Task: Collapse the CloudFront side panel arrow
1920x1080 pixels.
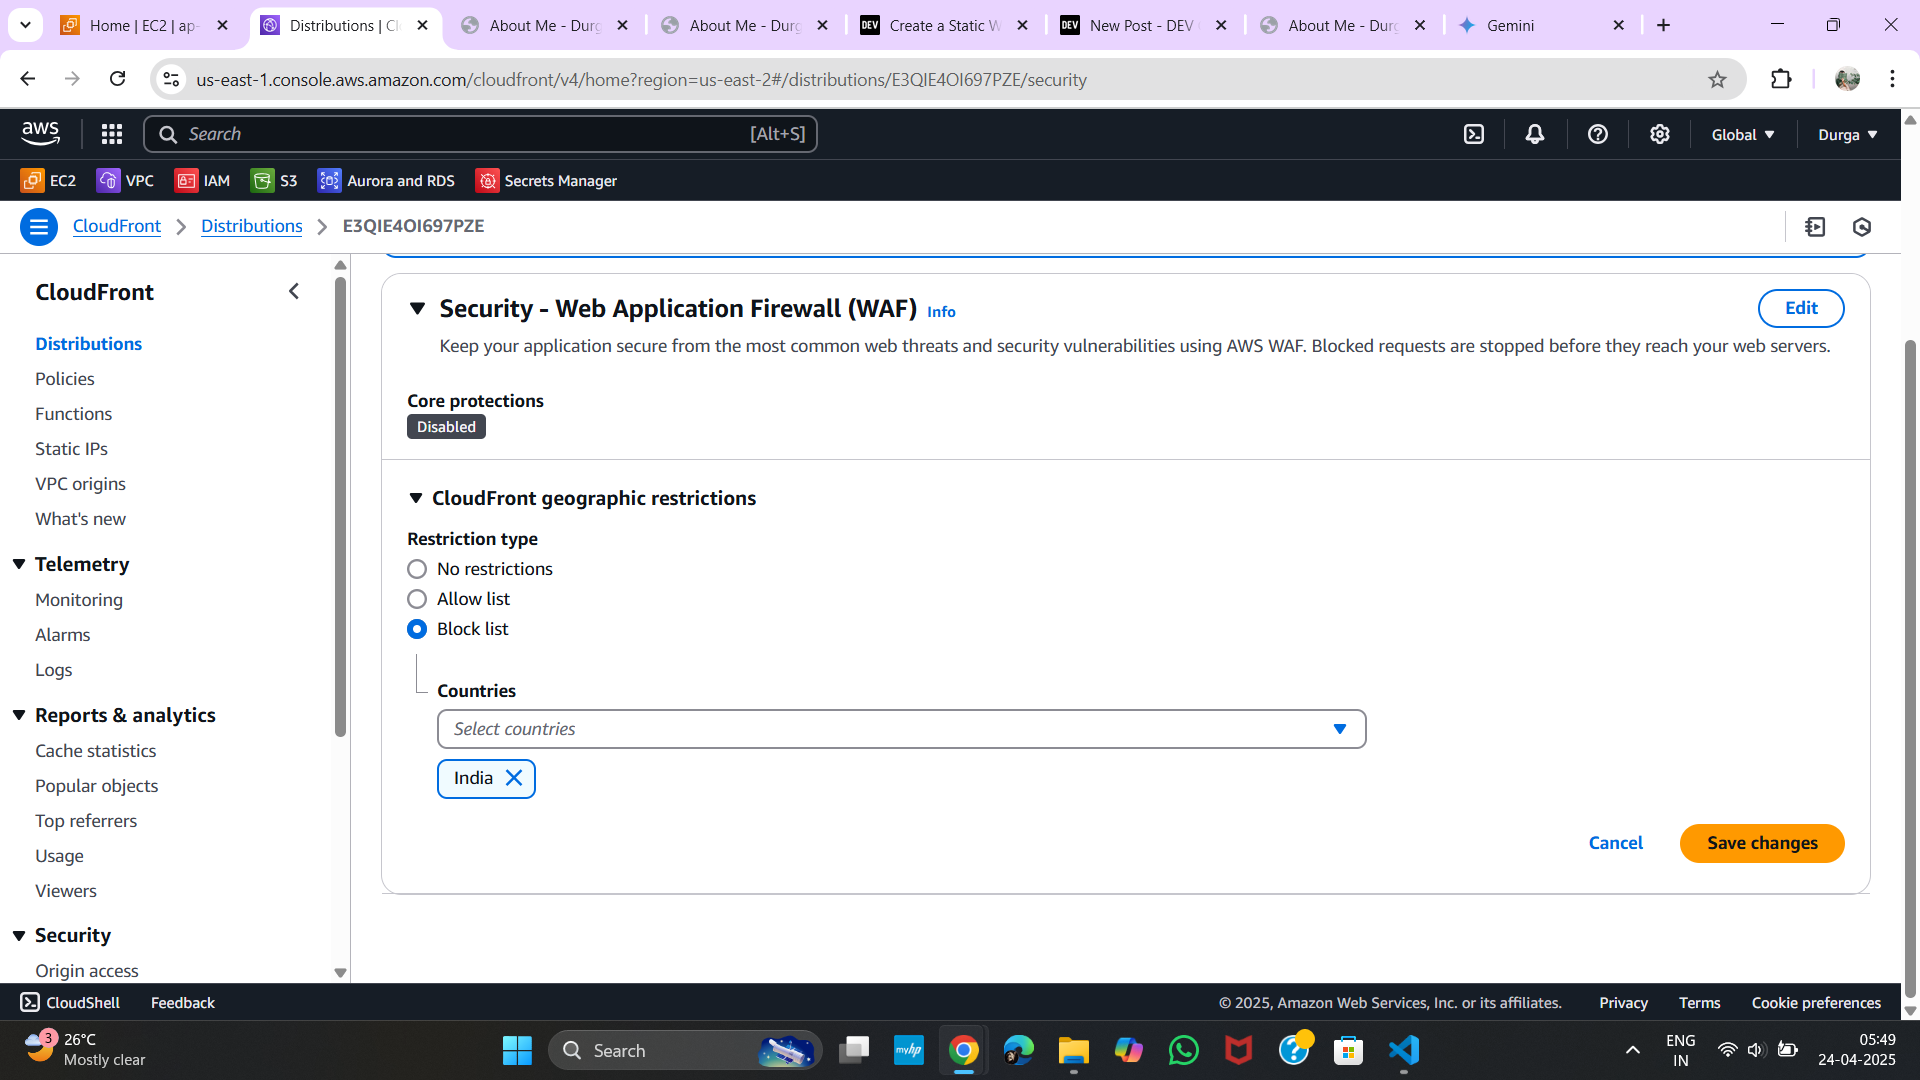Action: [x=294, y=291]
